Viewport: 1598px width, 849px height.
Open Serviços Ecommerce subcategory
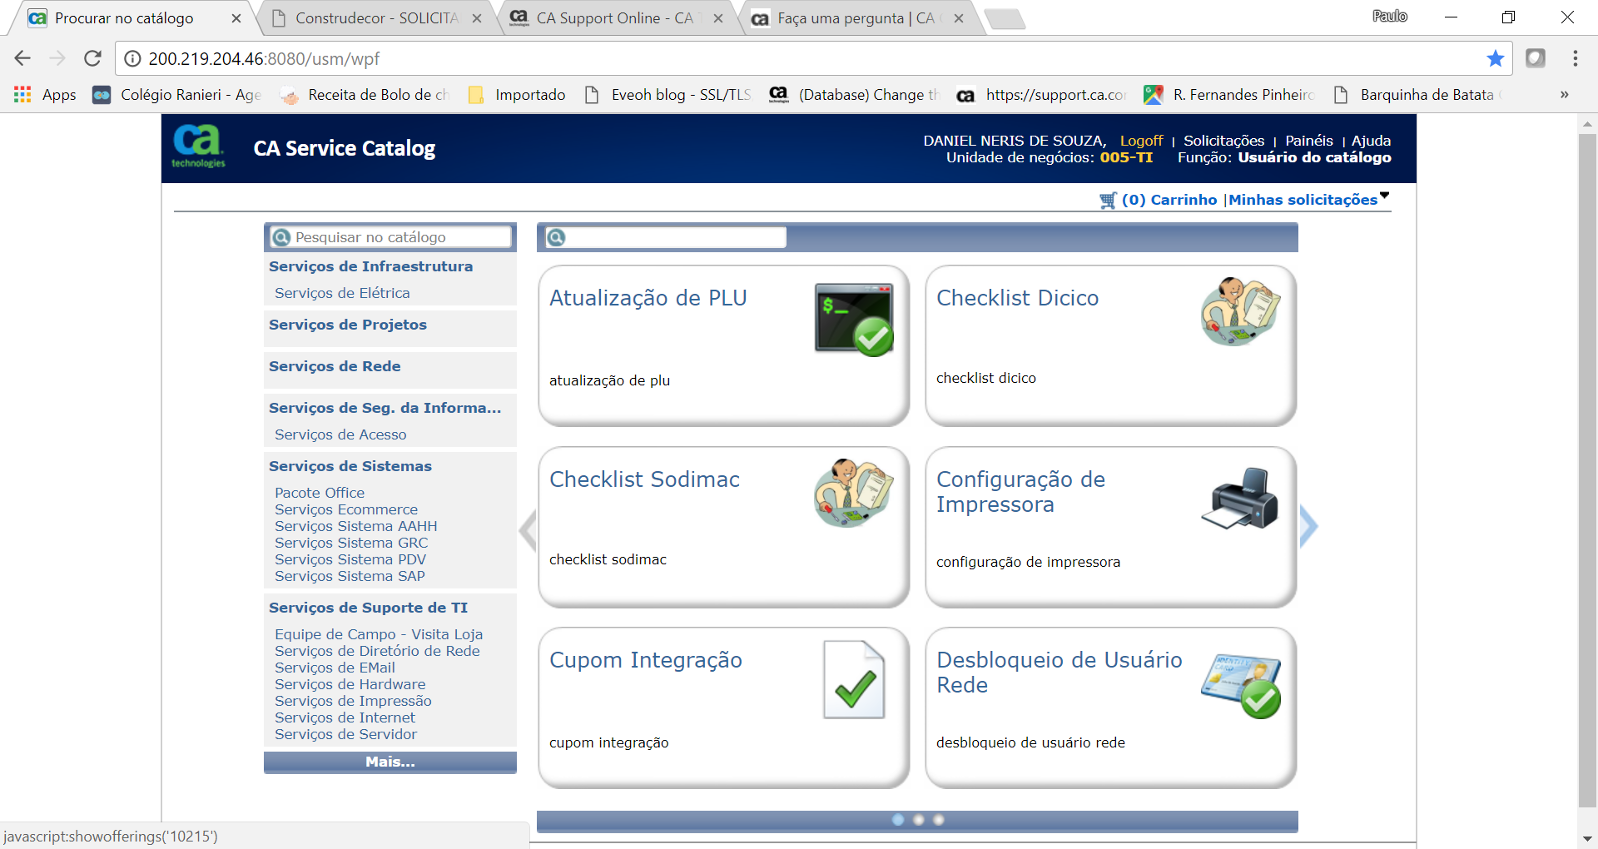(346, 510)
